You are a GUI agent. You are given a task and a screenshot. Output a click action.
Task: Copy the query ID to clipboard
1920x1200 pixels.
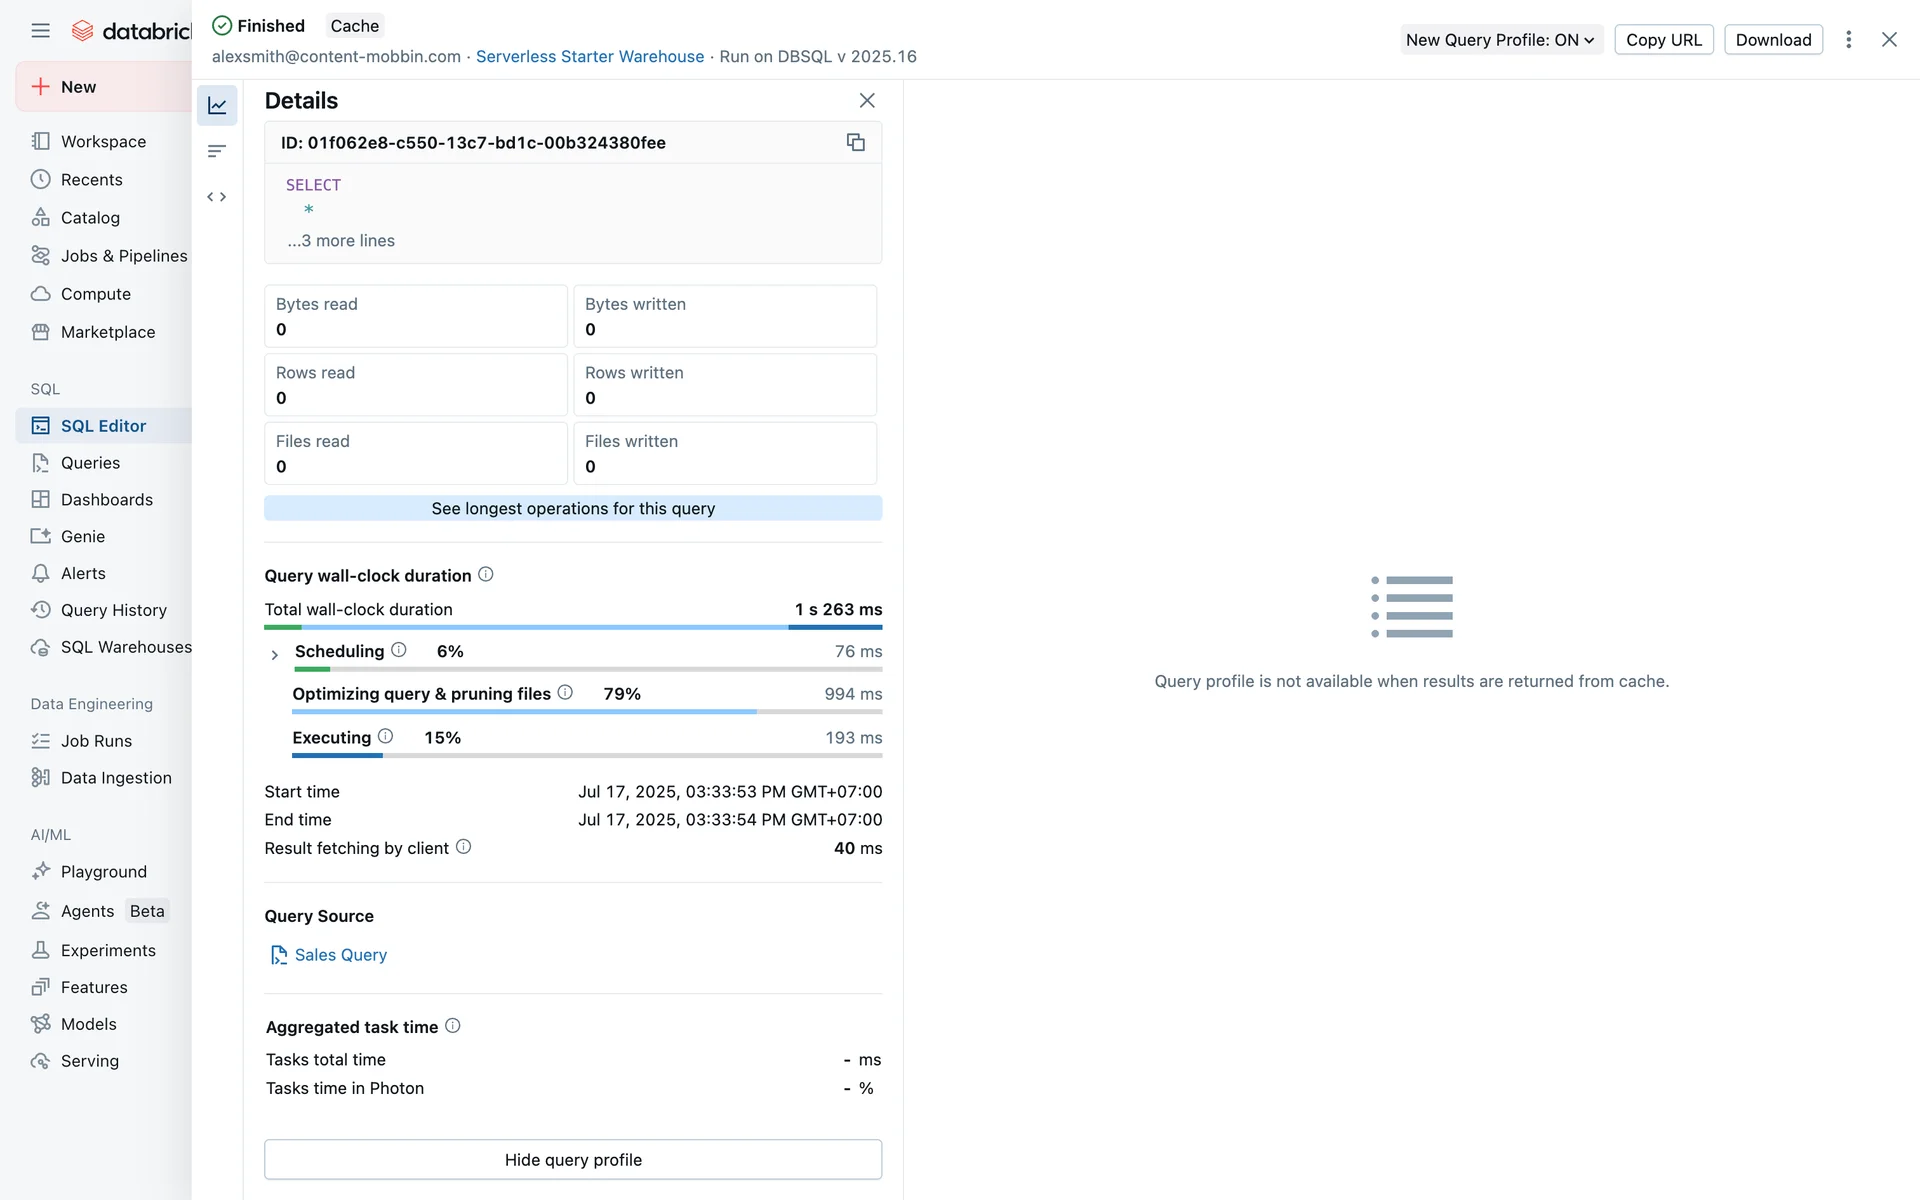pos(855,142)
